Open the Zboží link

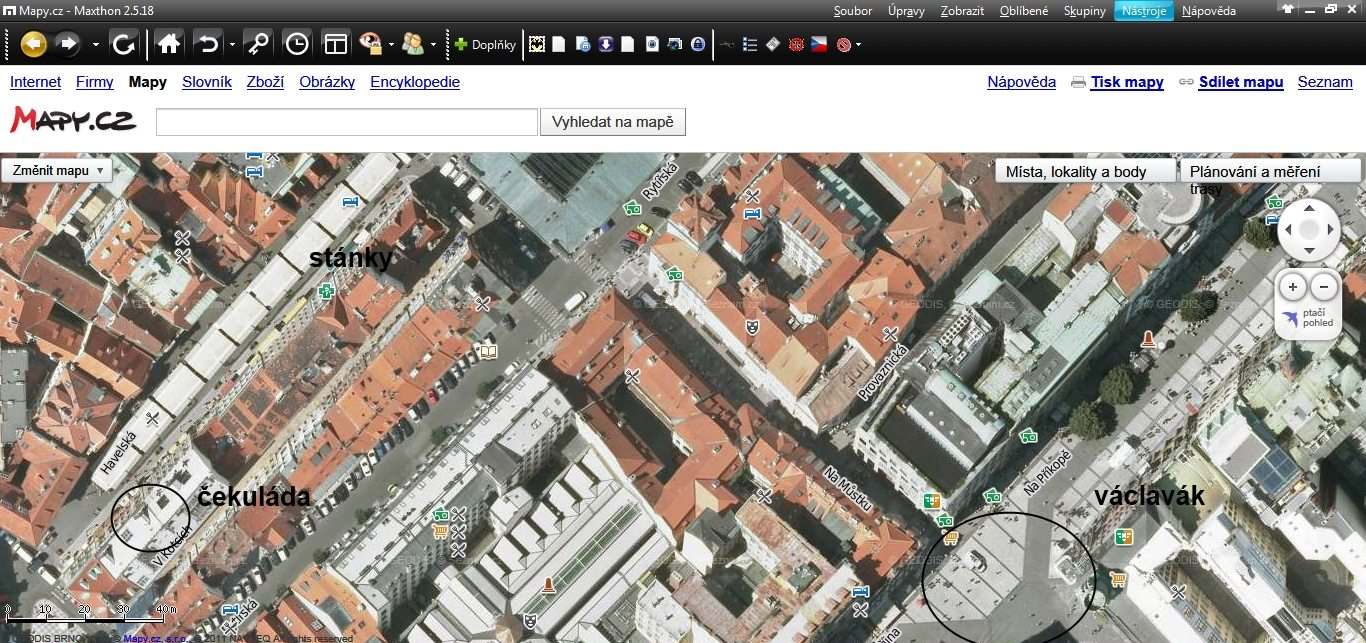[266, 82]
